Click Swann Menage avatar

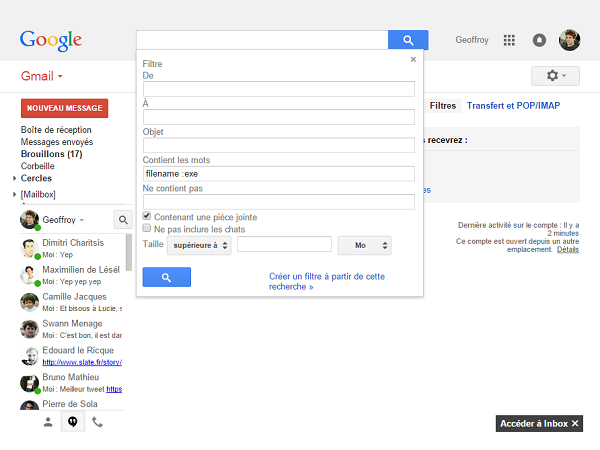coord(29,329)
